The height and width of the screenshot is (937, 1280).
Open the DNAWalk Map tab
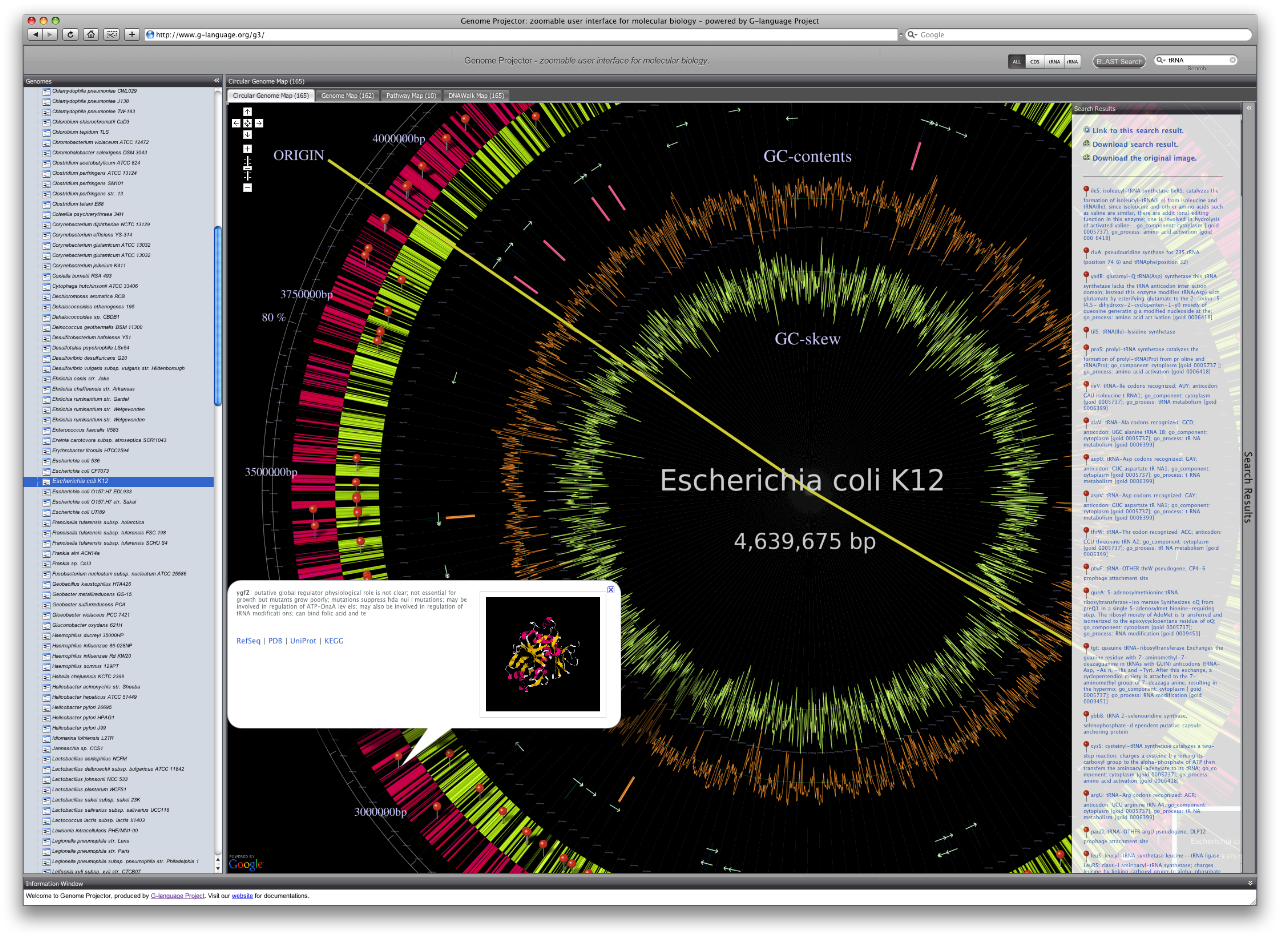coord(476,96)
